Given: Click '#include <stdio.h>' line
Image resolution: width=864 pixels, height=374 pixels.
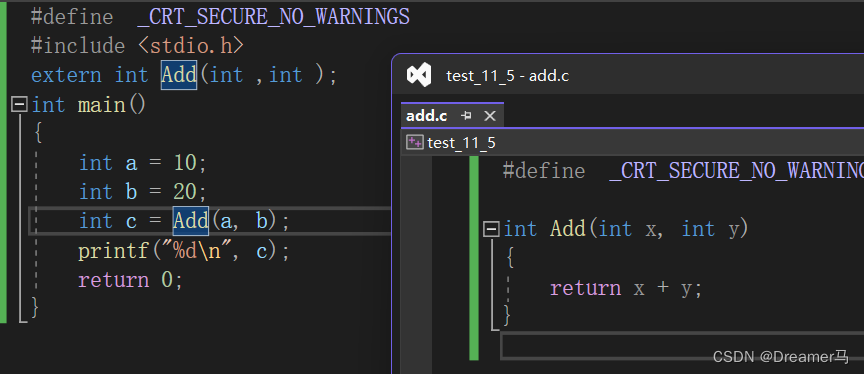Looking at the screenshot, I should [137, 46].
